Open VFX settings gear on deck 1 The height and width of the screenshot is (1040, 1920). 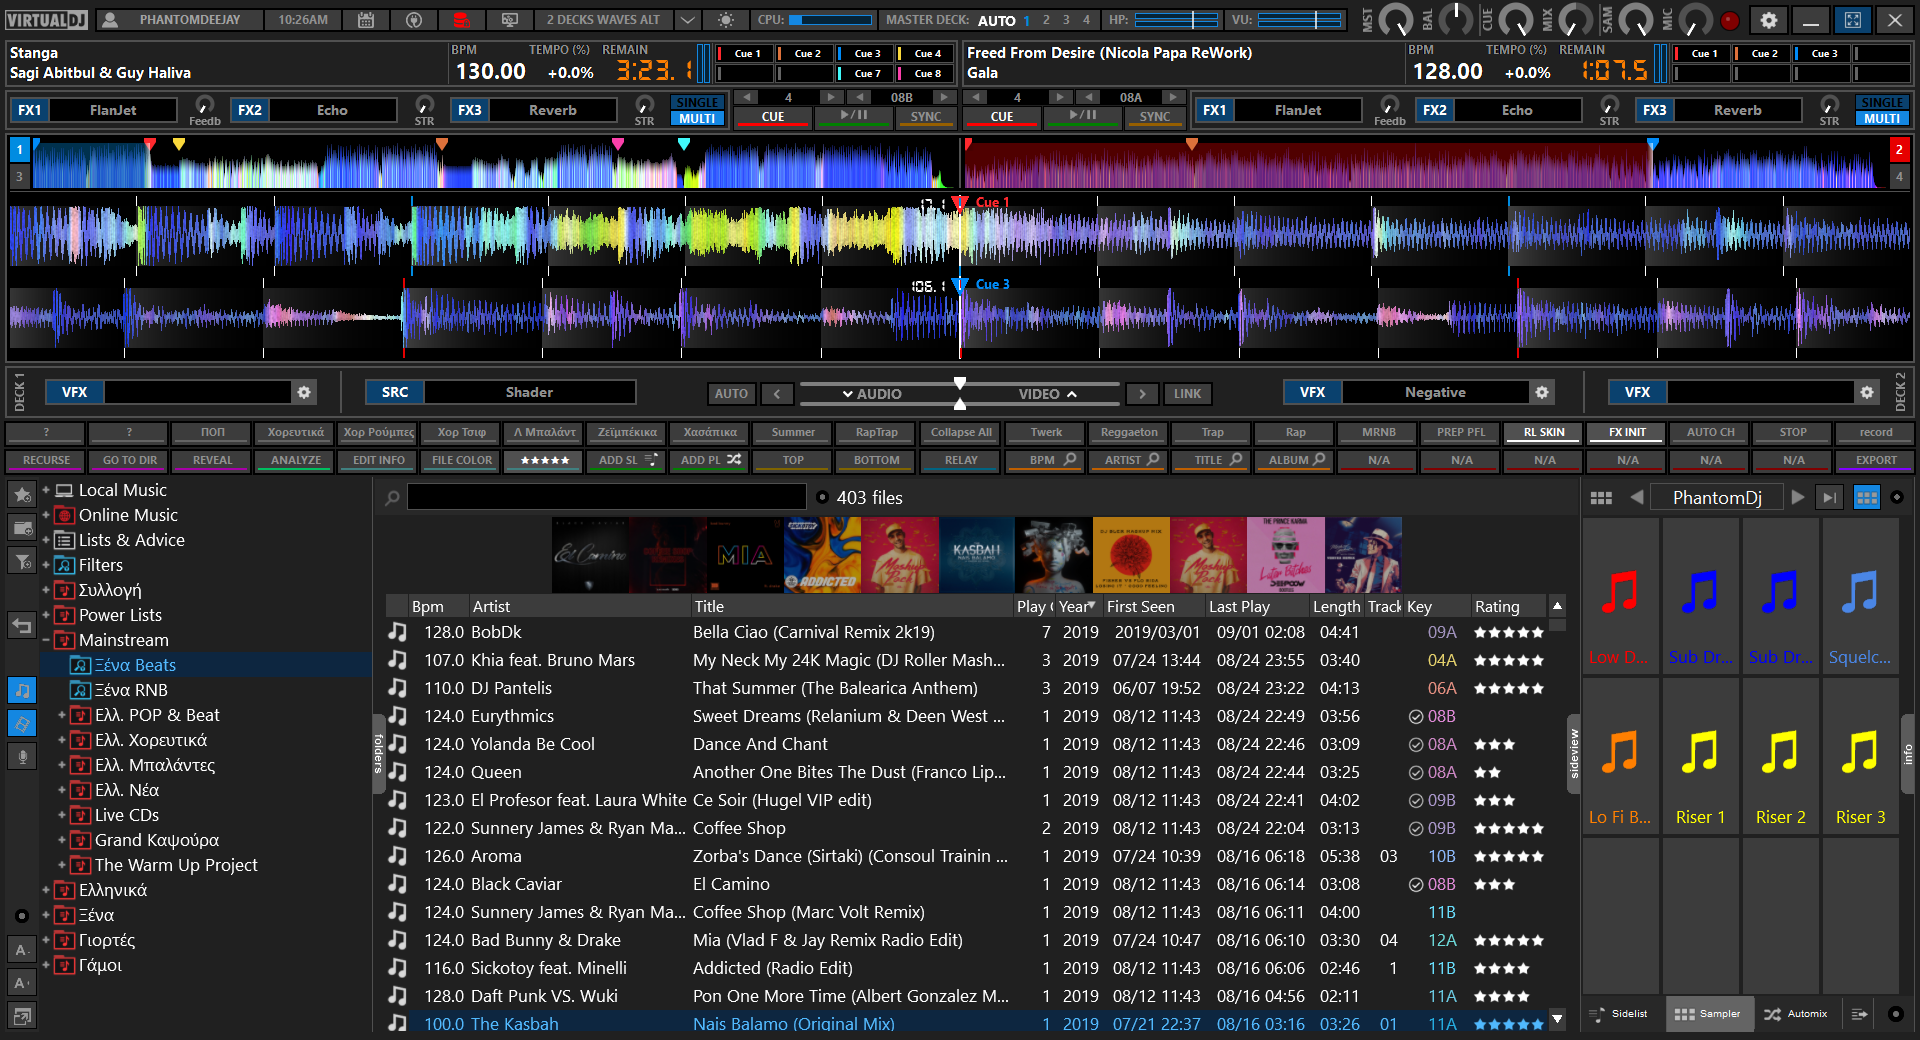pos(304,392)
